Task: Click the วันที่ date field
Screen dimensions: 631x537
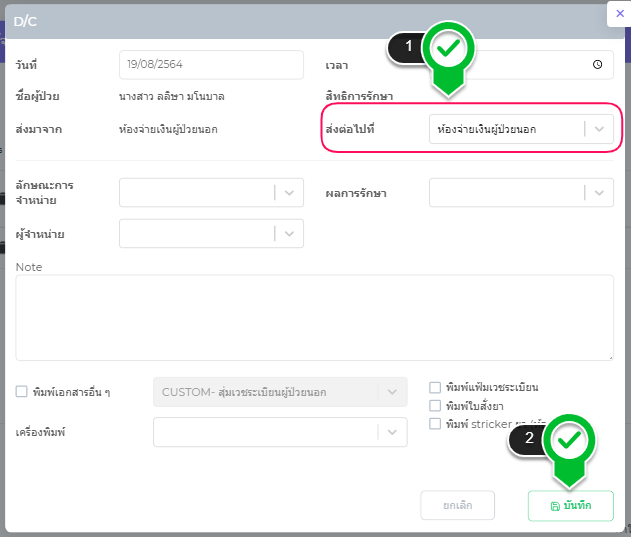Action: 210,65
